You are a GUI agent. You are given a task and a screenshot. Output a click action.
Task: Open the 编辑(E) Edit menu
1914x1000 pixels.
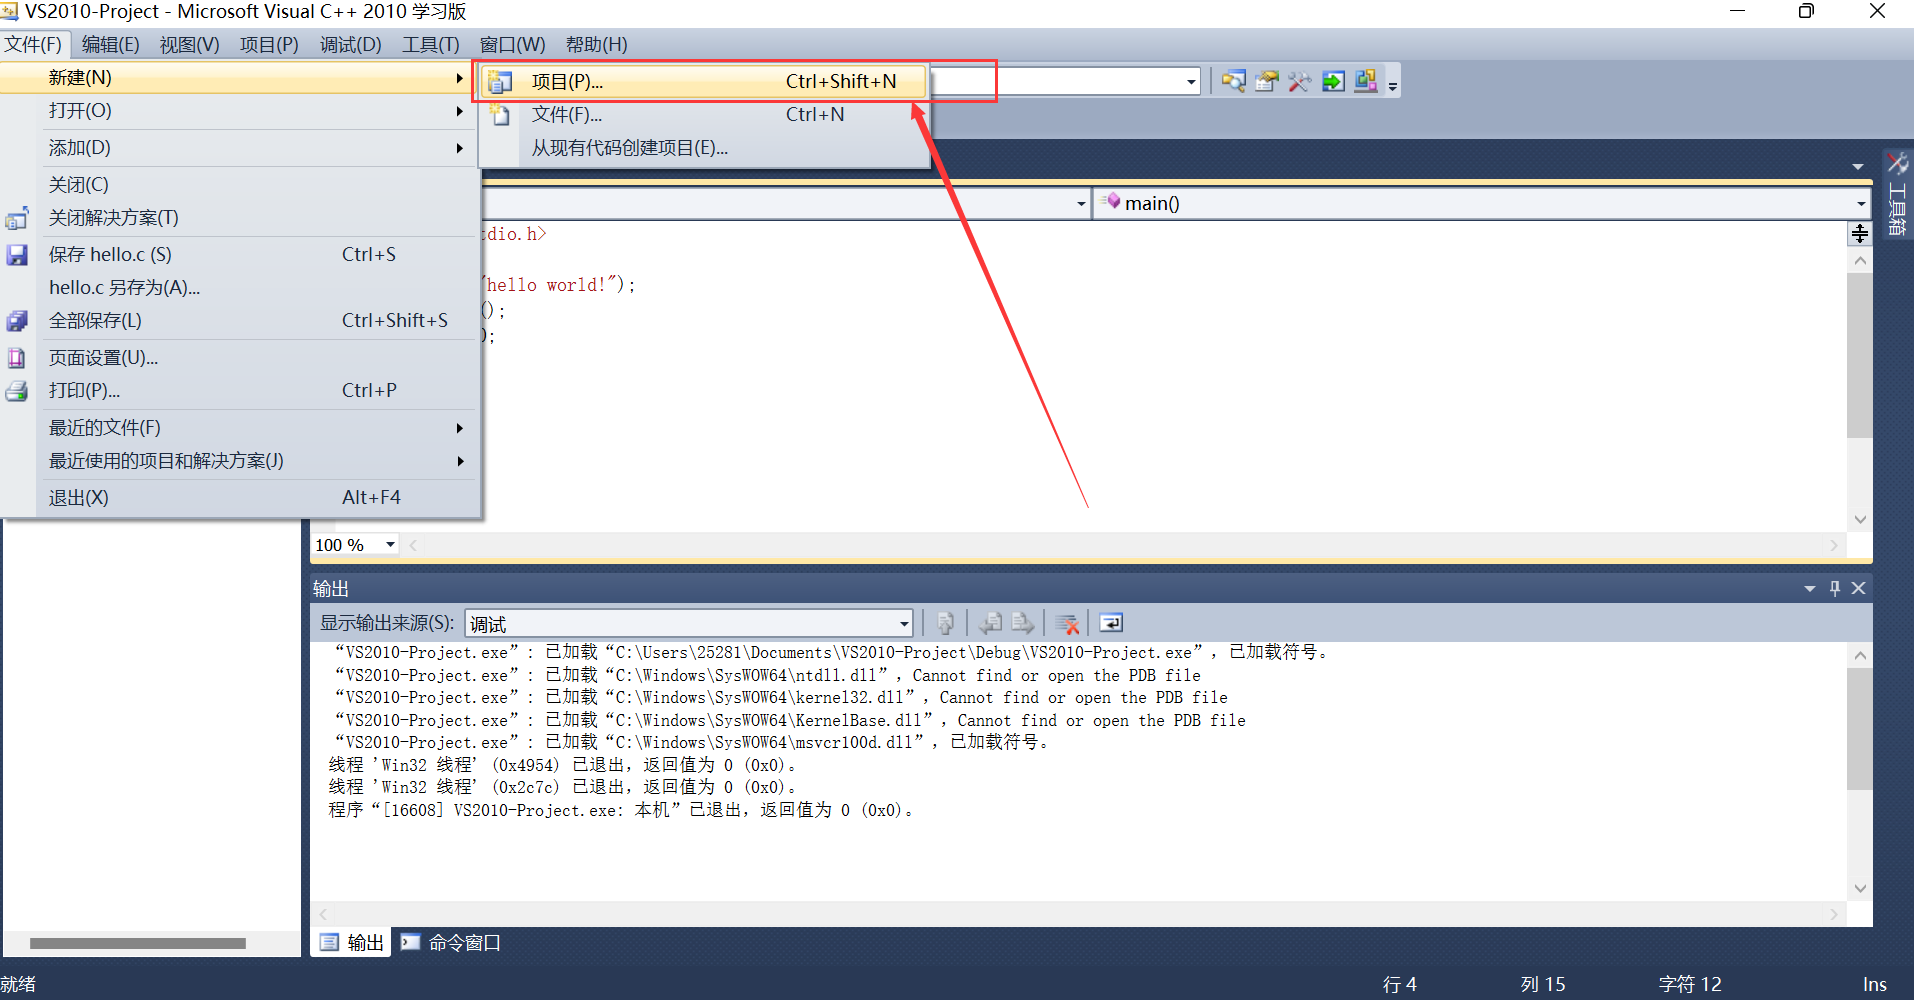[110, 44]
